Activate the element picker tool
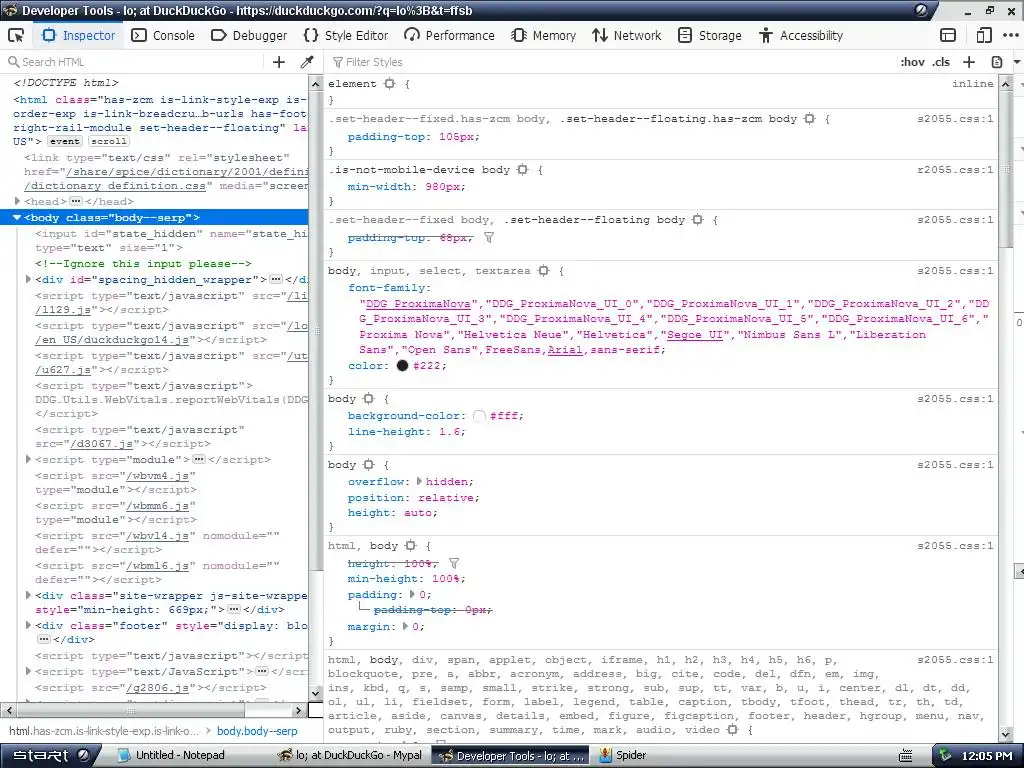1024x768 pixels. coord(16,35)
